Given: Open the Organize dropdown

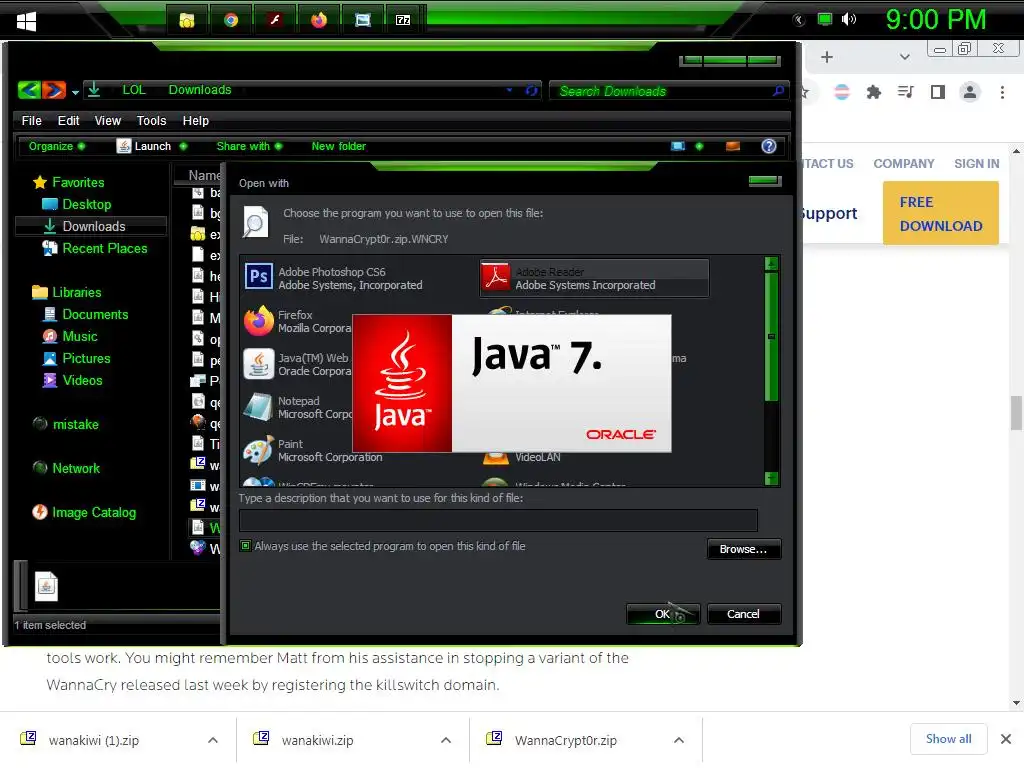Looking at the screenshot, I should [x=57, y=146].
